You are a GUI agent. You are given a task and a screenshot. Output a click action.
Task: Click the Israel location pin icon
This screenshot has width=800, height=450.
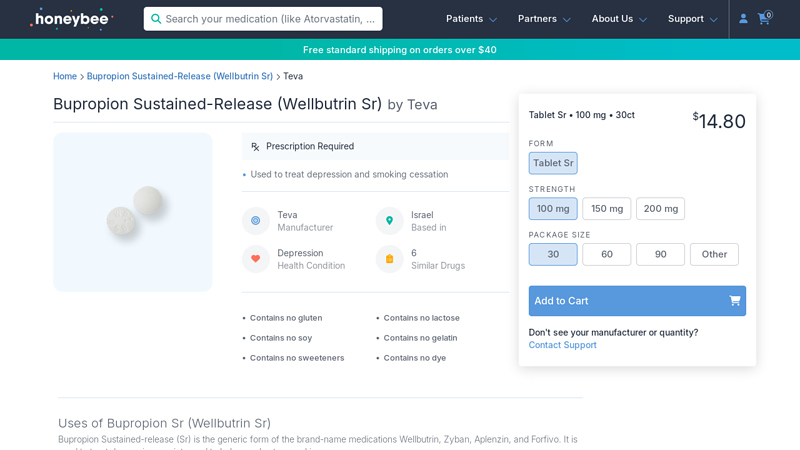tap(389, 221)
